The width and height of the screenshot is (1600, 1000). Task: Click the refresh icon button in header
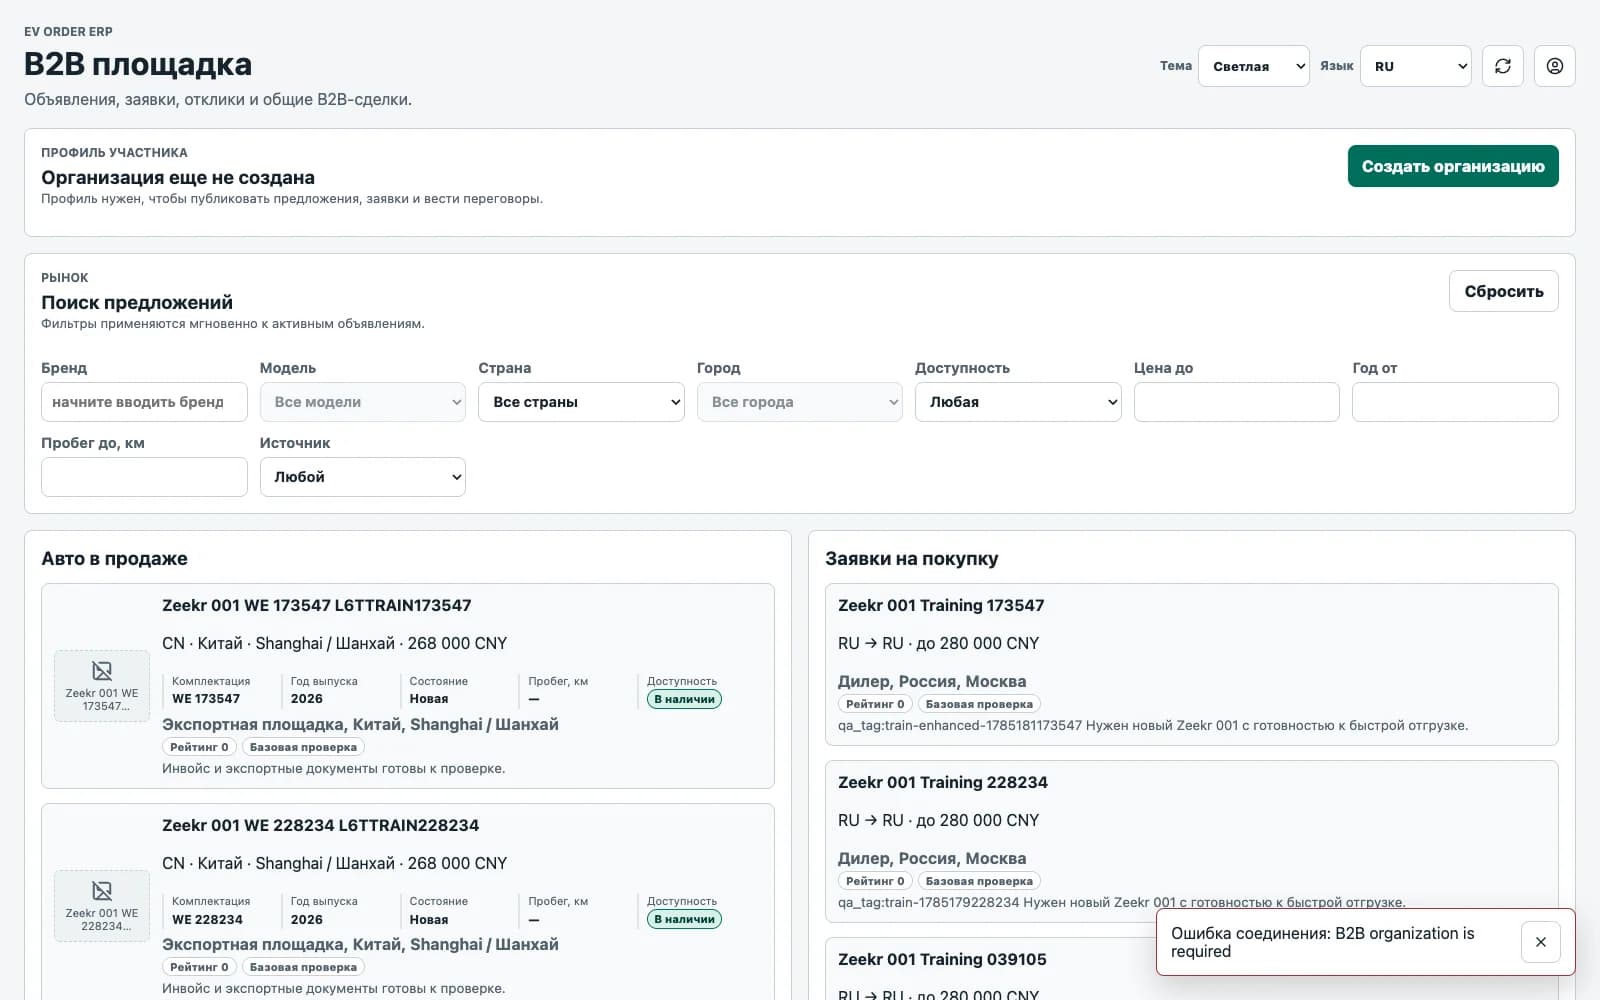tap(1502, 66)
